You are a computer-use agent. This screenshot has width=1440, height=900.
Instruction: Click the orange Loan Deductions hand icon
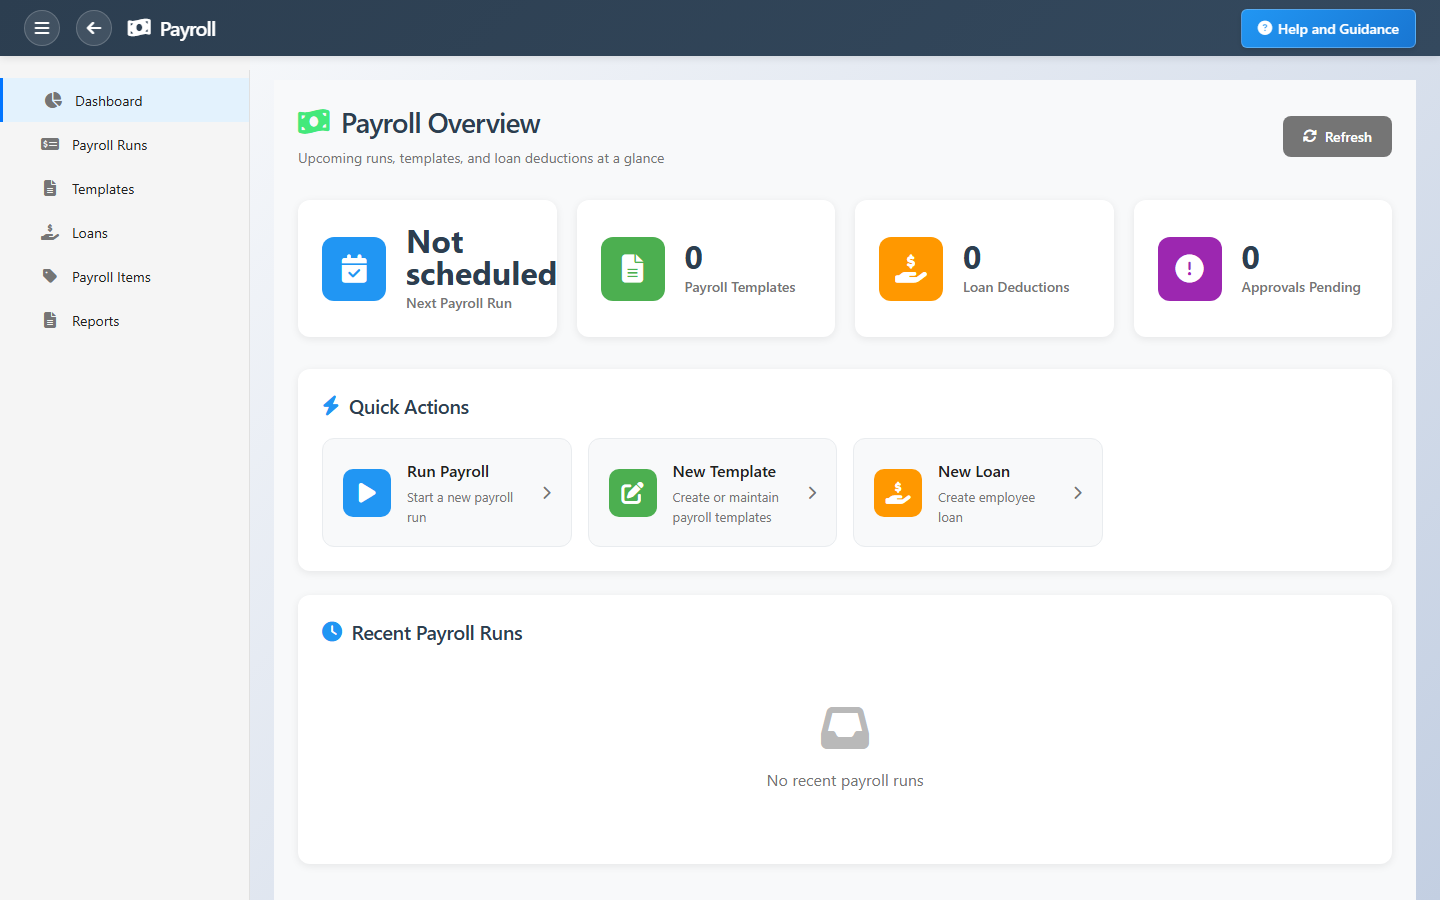coord(910,269)
